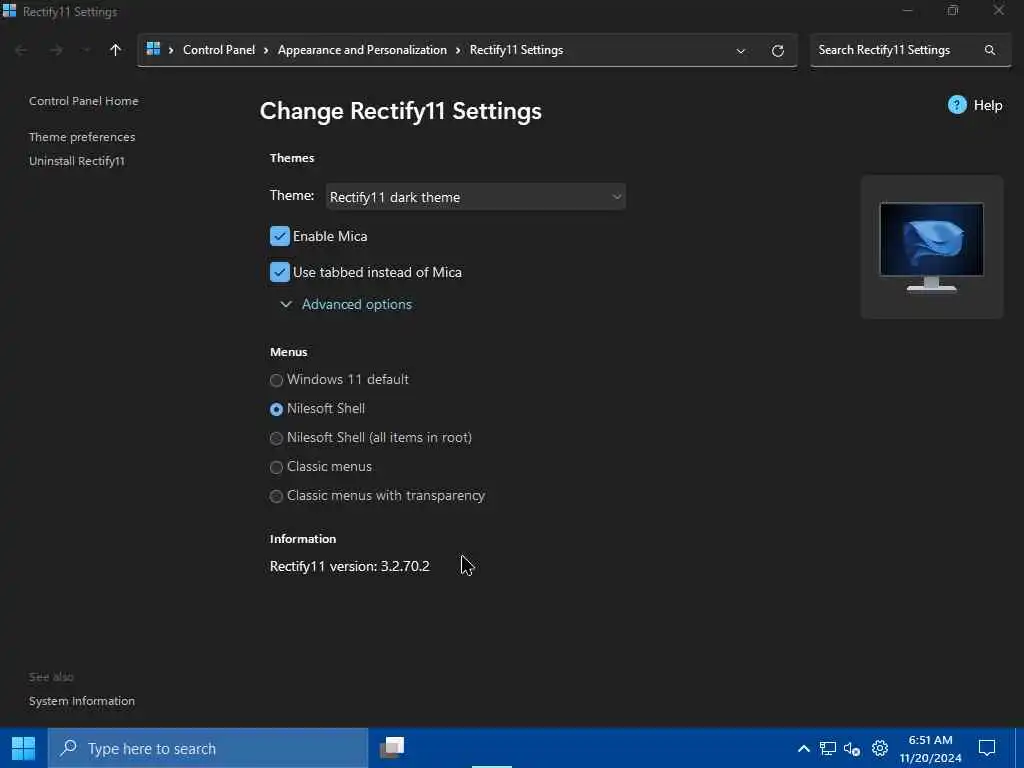Expand Advanced options section

click(x=346, y=304)
